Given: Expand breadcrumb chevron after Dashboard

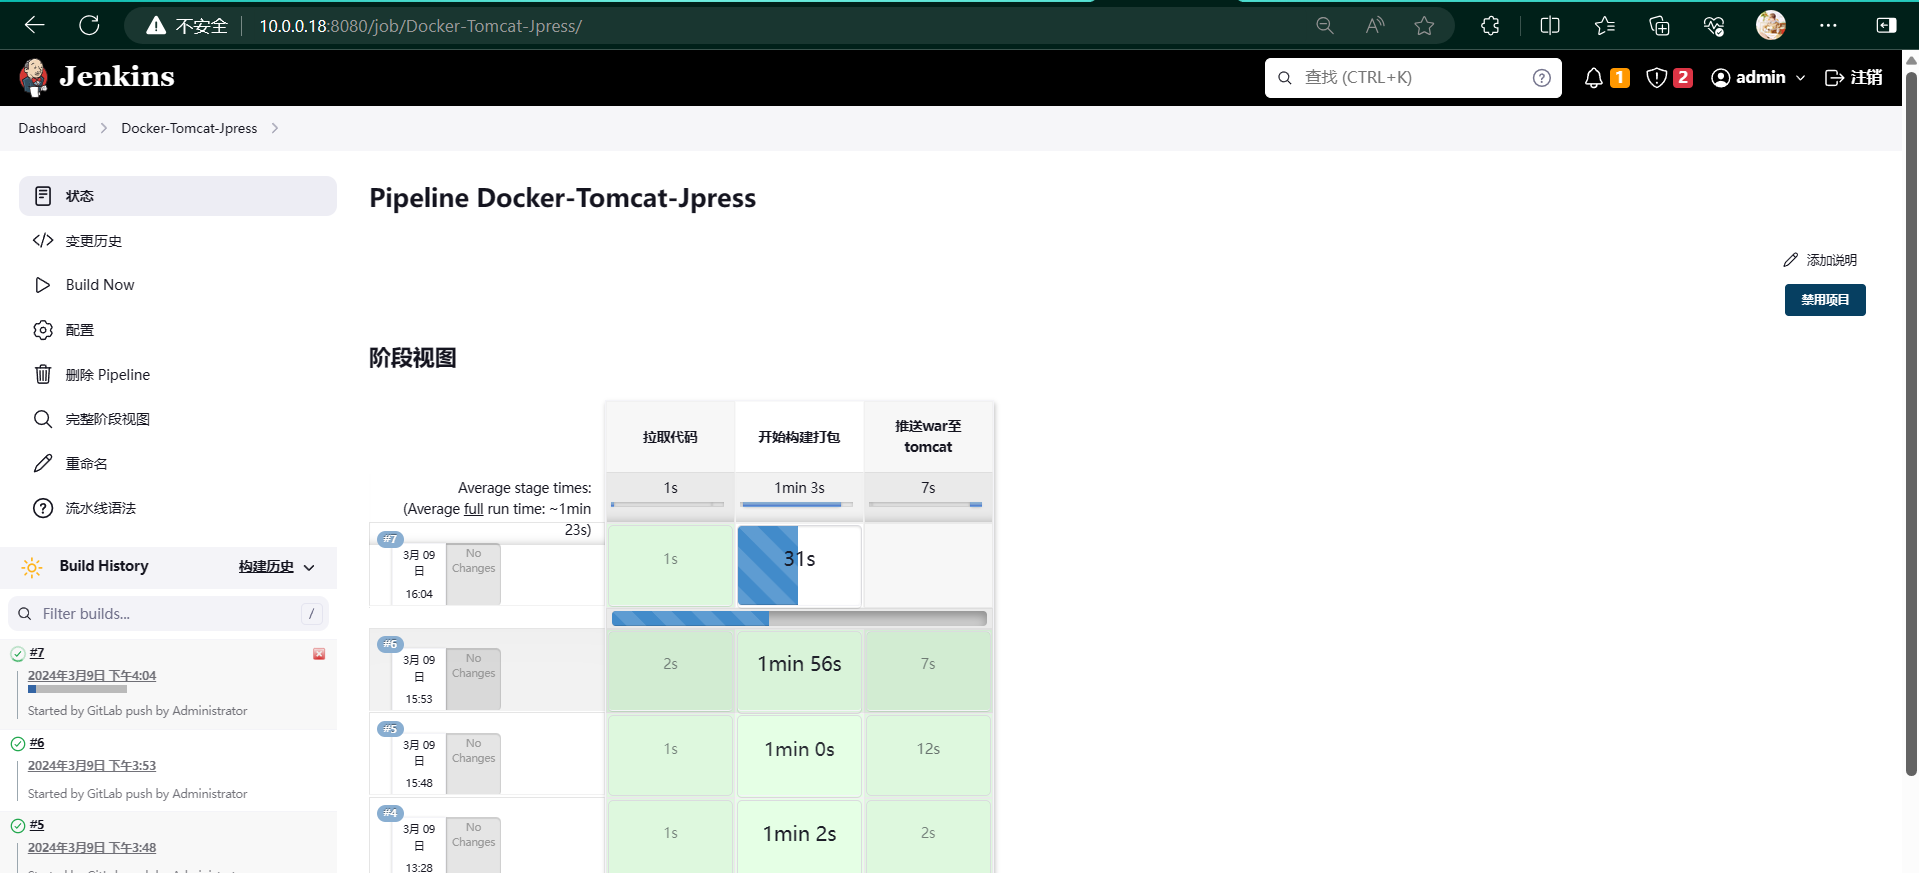Looking at the screenshot, I should click(x=103, y=128).
